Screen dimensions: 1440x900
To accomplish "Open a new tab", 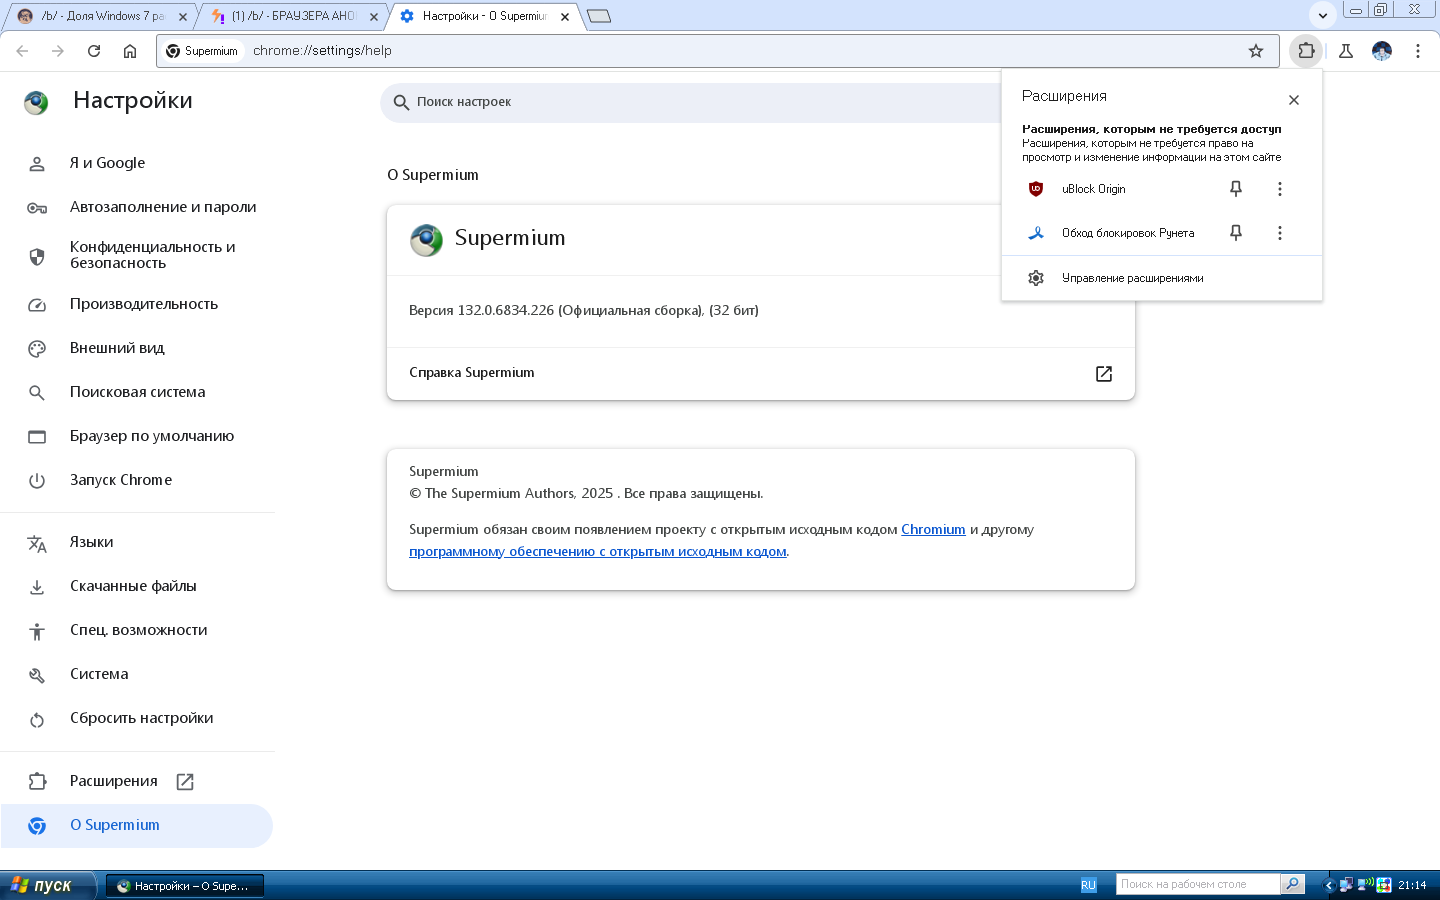I will click(599, 16).
